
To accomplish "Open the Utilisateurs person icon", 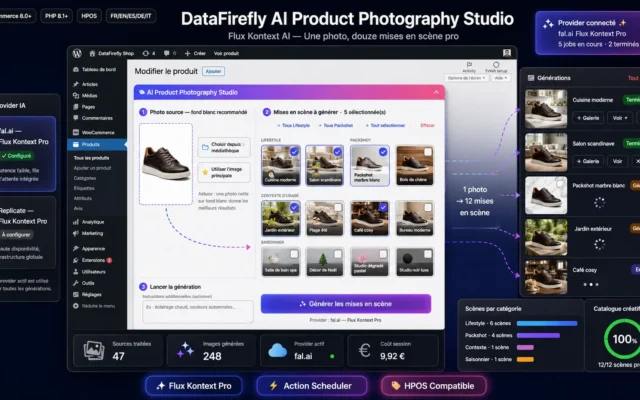I will pos(76,272).
